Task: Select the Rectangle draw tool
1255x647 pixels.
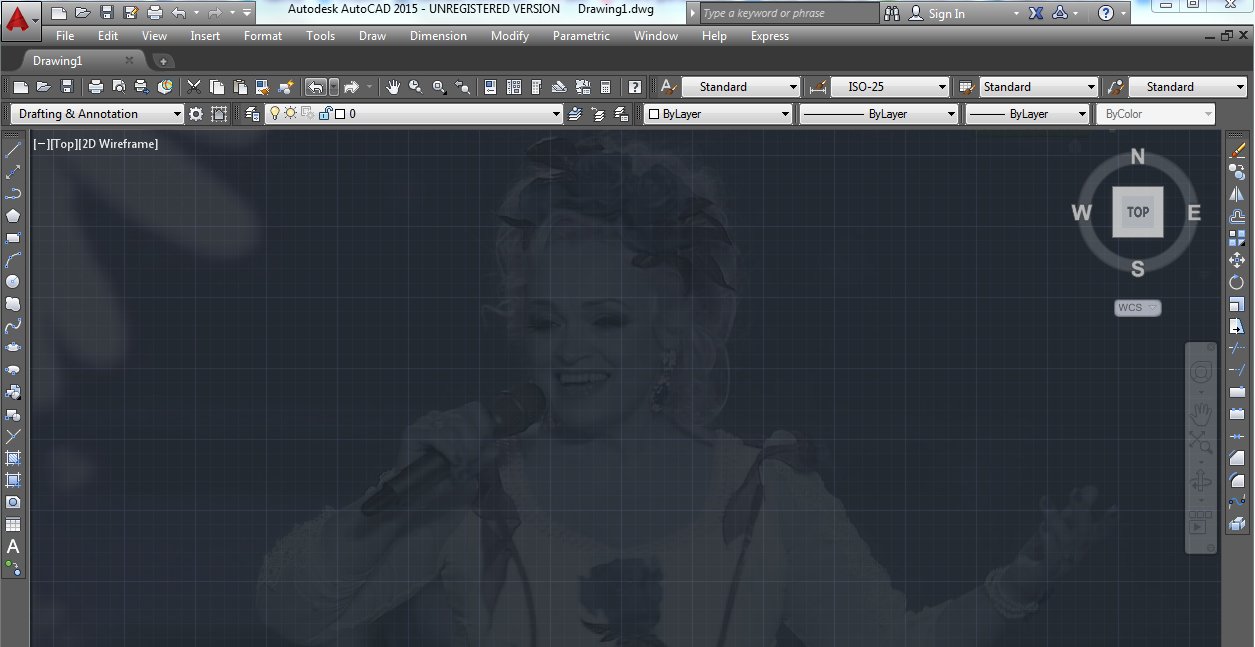Action: pos(14,238)
